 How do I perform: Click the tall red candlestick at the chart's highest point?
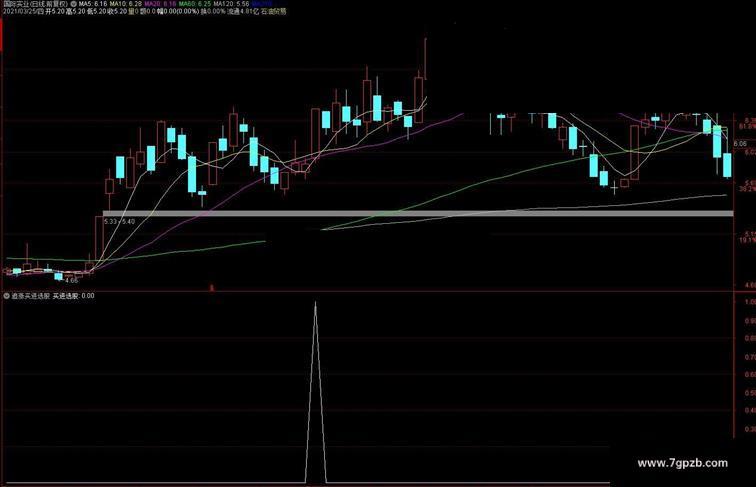(x=425, y=58)
